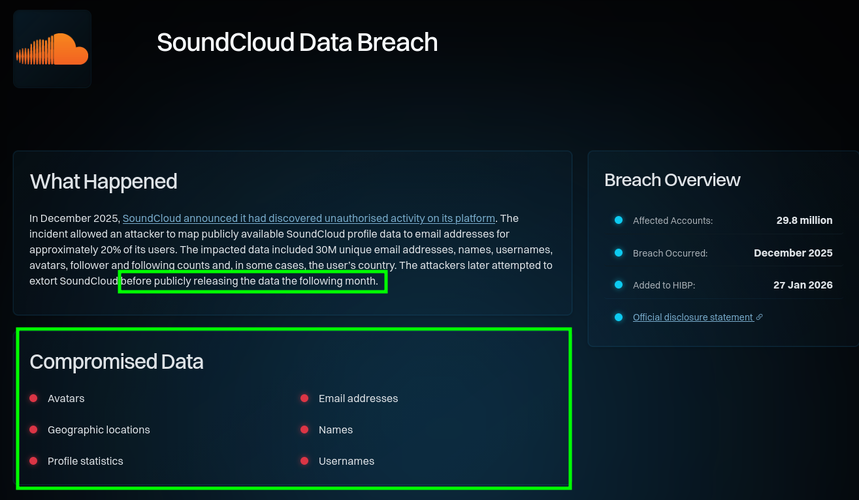Image resolution: width=859 pixels, height=500 pixels.
Task: Click the Breach Overview panel heading
Action: click(x=672, y=180)
